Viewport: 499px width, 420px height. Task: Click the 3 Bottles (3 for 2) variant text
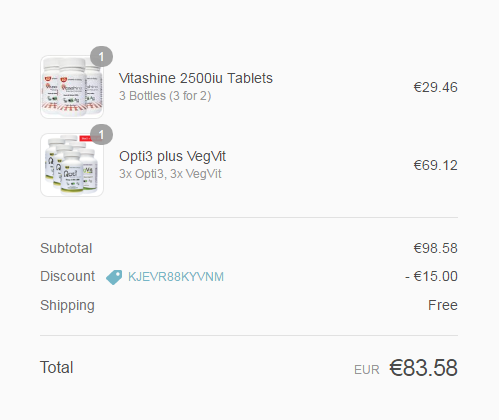point(165,96)
